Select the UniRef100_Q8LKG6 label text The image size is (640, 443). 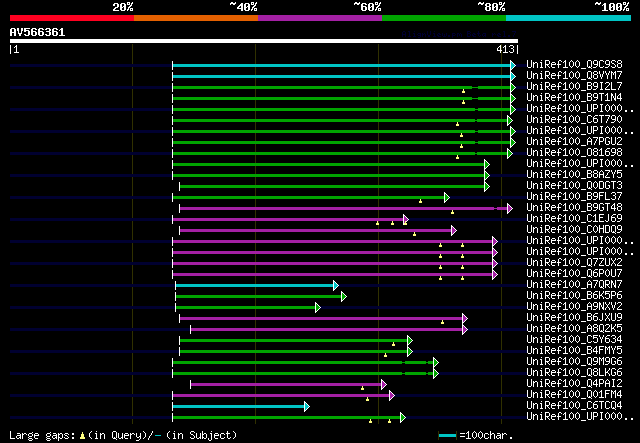coord(574,373)
